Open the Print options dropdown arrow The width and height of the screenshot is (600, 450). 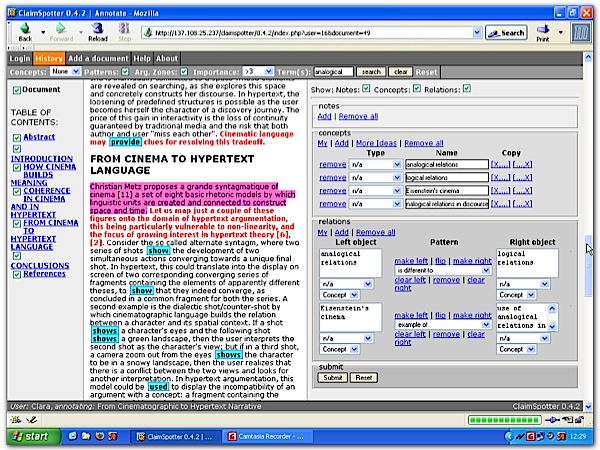click(x=561, y=33)
